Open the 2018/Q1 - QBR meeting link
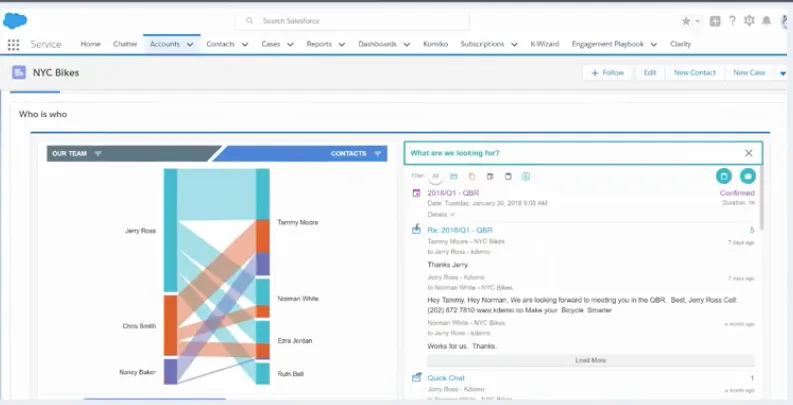Image resolution: width=793 pixels, height=405 pixels. click(x=453, y=193)
